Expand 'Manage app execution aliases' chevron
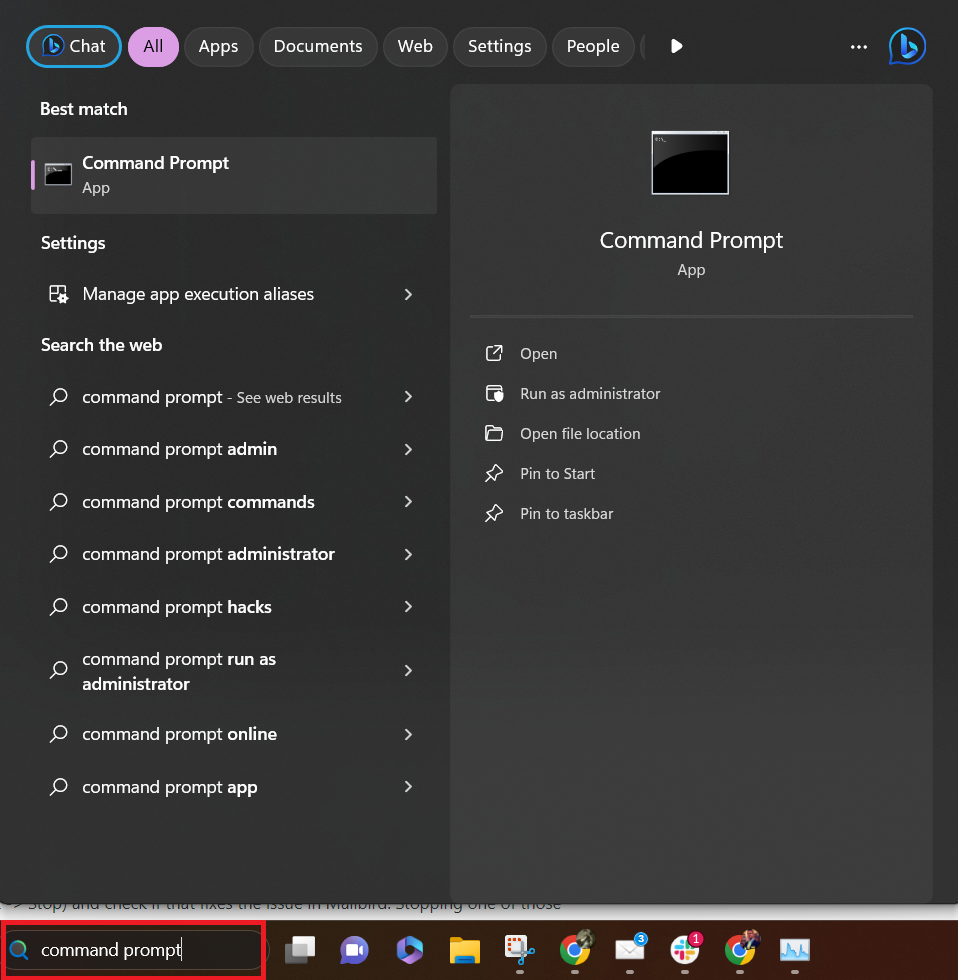This screenshot has width=958, height=980. coord(408,294)
